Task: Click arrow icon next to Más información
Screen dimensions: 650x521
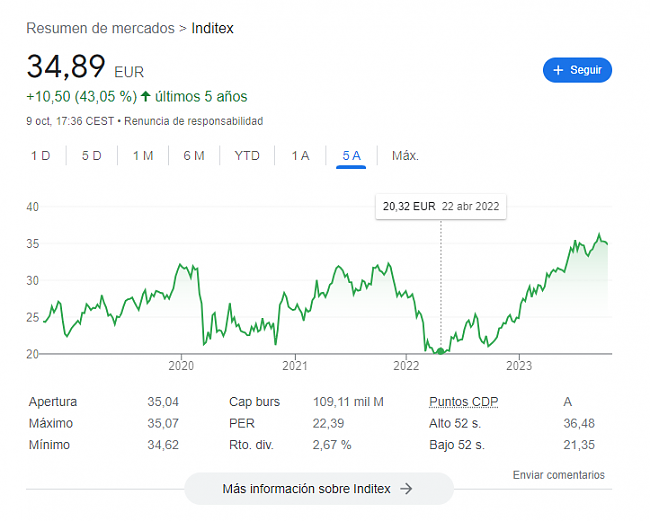Action: [406, 489]
